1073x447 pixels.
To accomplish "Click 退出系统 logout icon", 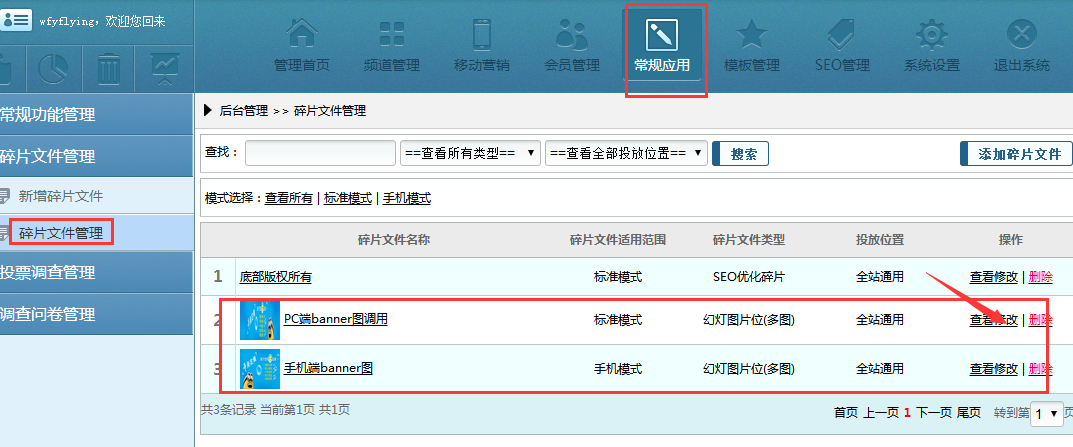I will click(x=1021, y=37).
